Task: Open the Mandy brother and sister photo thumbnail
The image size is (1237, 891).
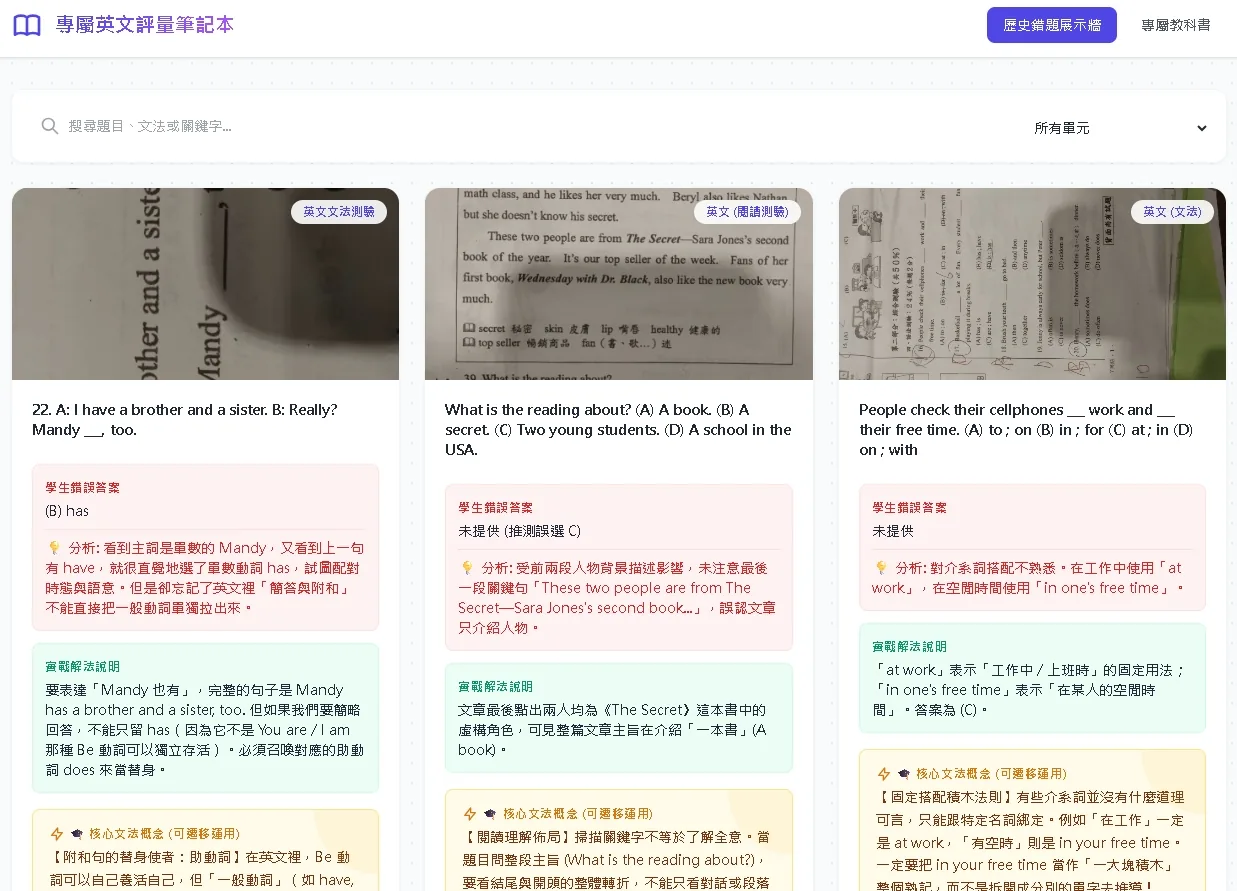Action: click(205, 284)
